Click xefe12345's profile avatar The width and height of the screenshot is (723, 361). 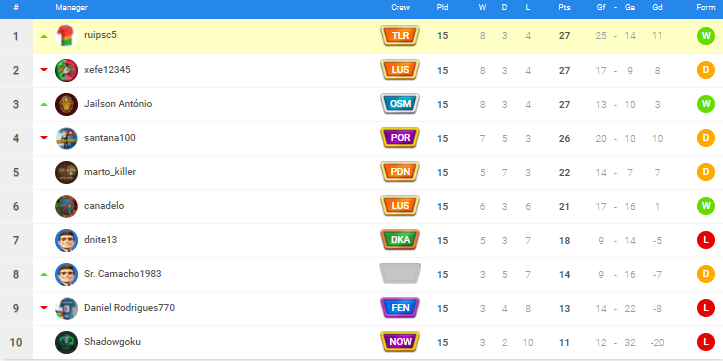[x=66, y=70]
